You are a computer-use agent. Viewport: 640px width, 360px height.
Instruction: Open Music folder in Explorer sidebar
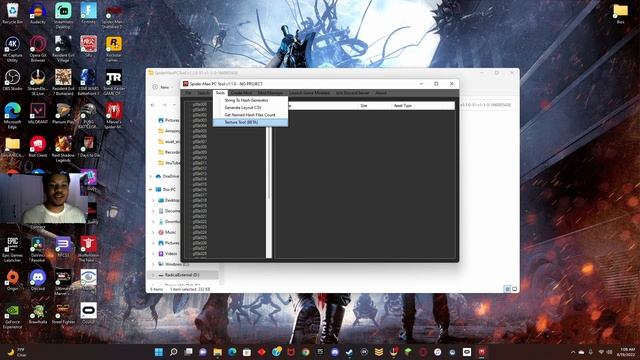(170, 232)
